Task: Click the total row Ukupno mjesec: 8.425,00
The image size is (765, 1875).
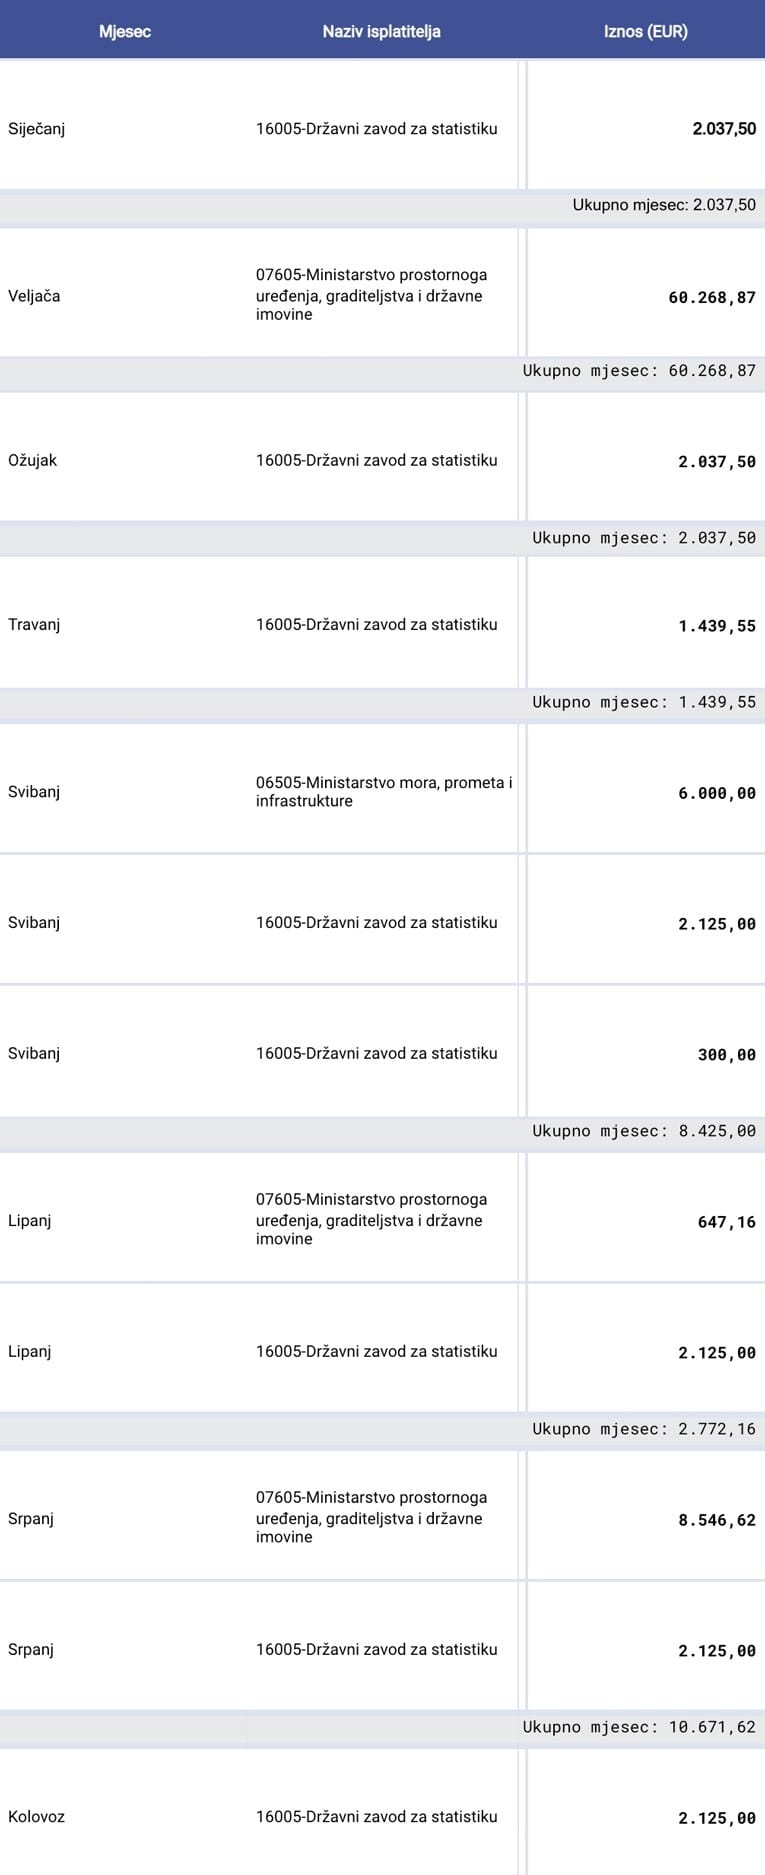Action: 643,1131
